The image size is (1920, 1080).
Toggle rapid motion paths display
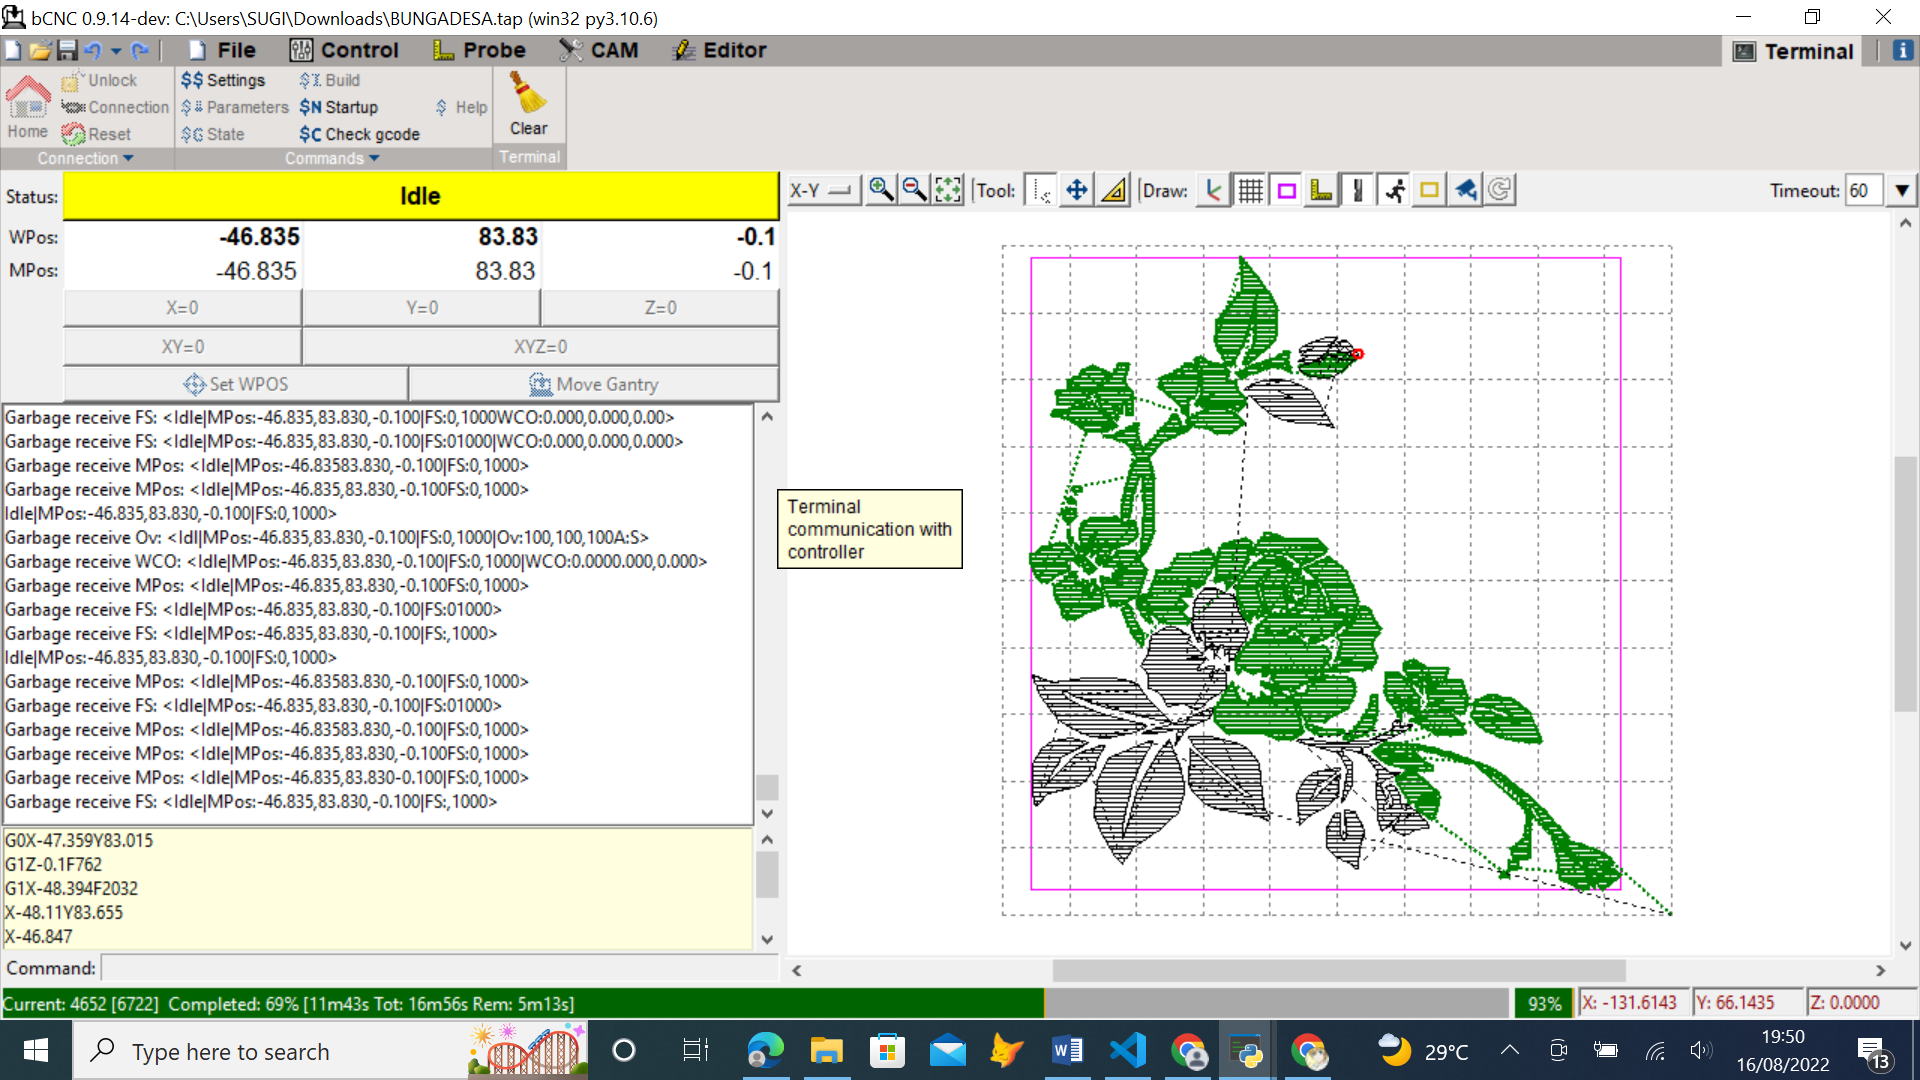(x=1394, y=190)
